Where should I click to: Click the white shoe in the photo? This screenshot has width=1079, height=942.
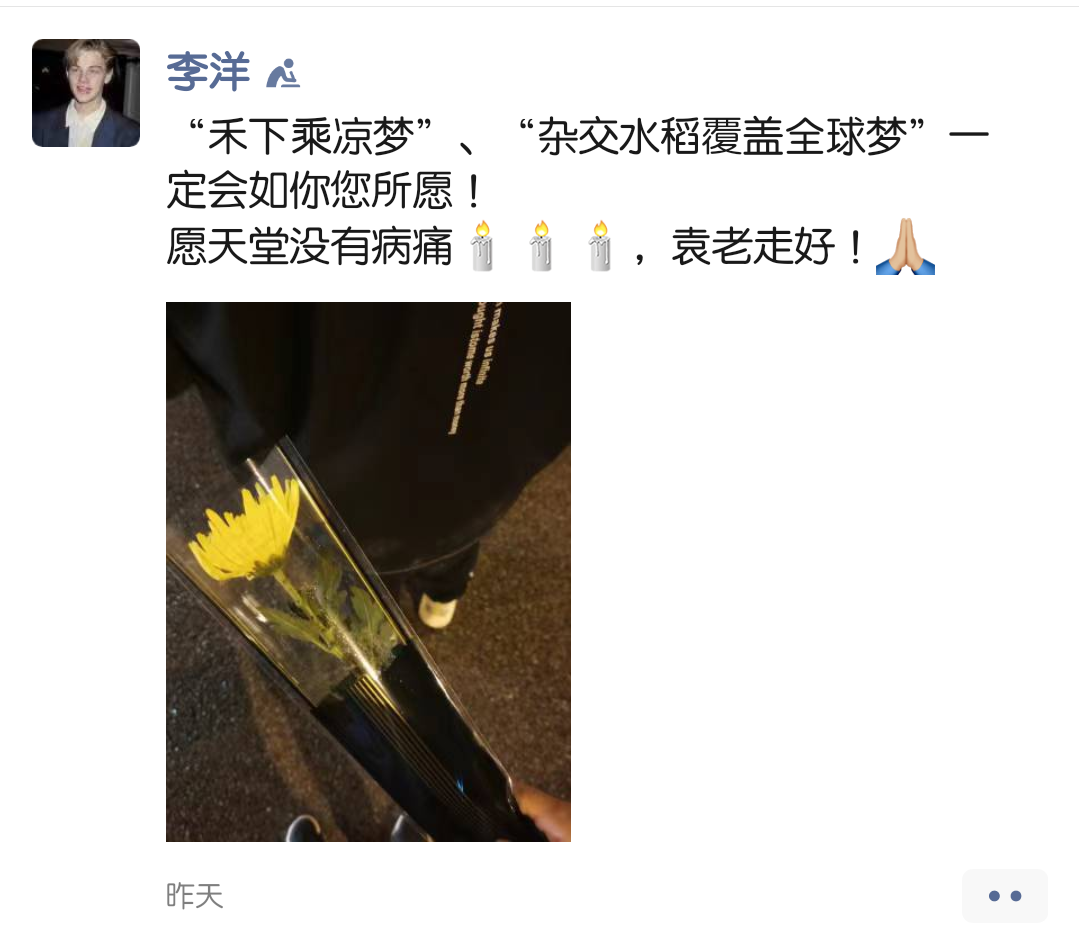[x=438, y=611]
